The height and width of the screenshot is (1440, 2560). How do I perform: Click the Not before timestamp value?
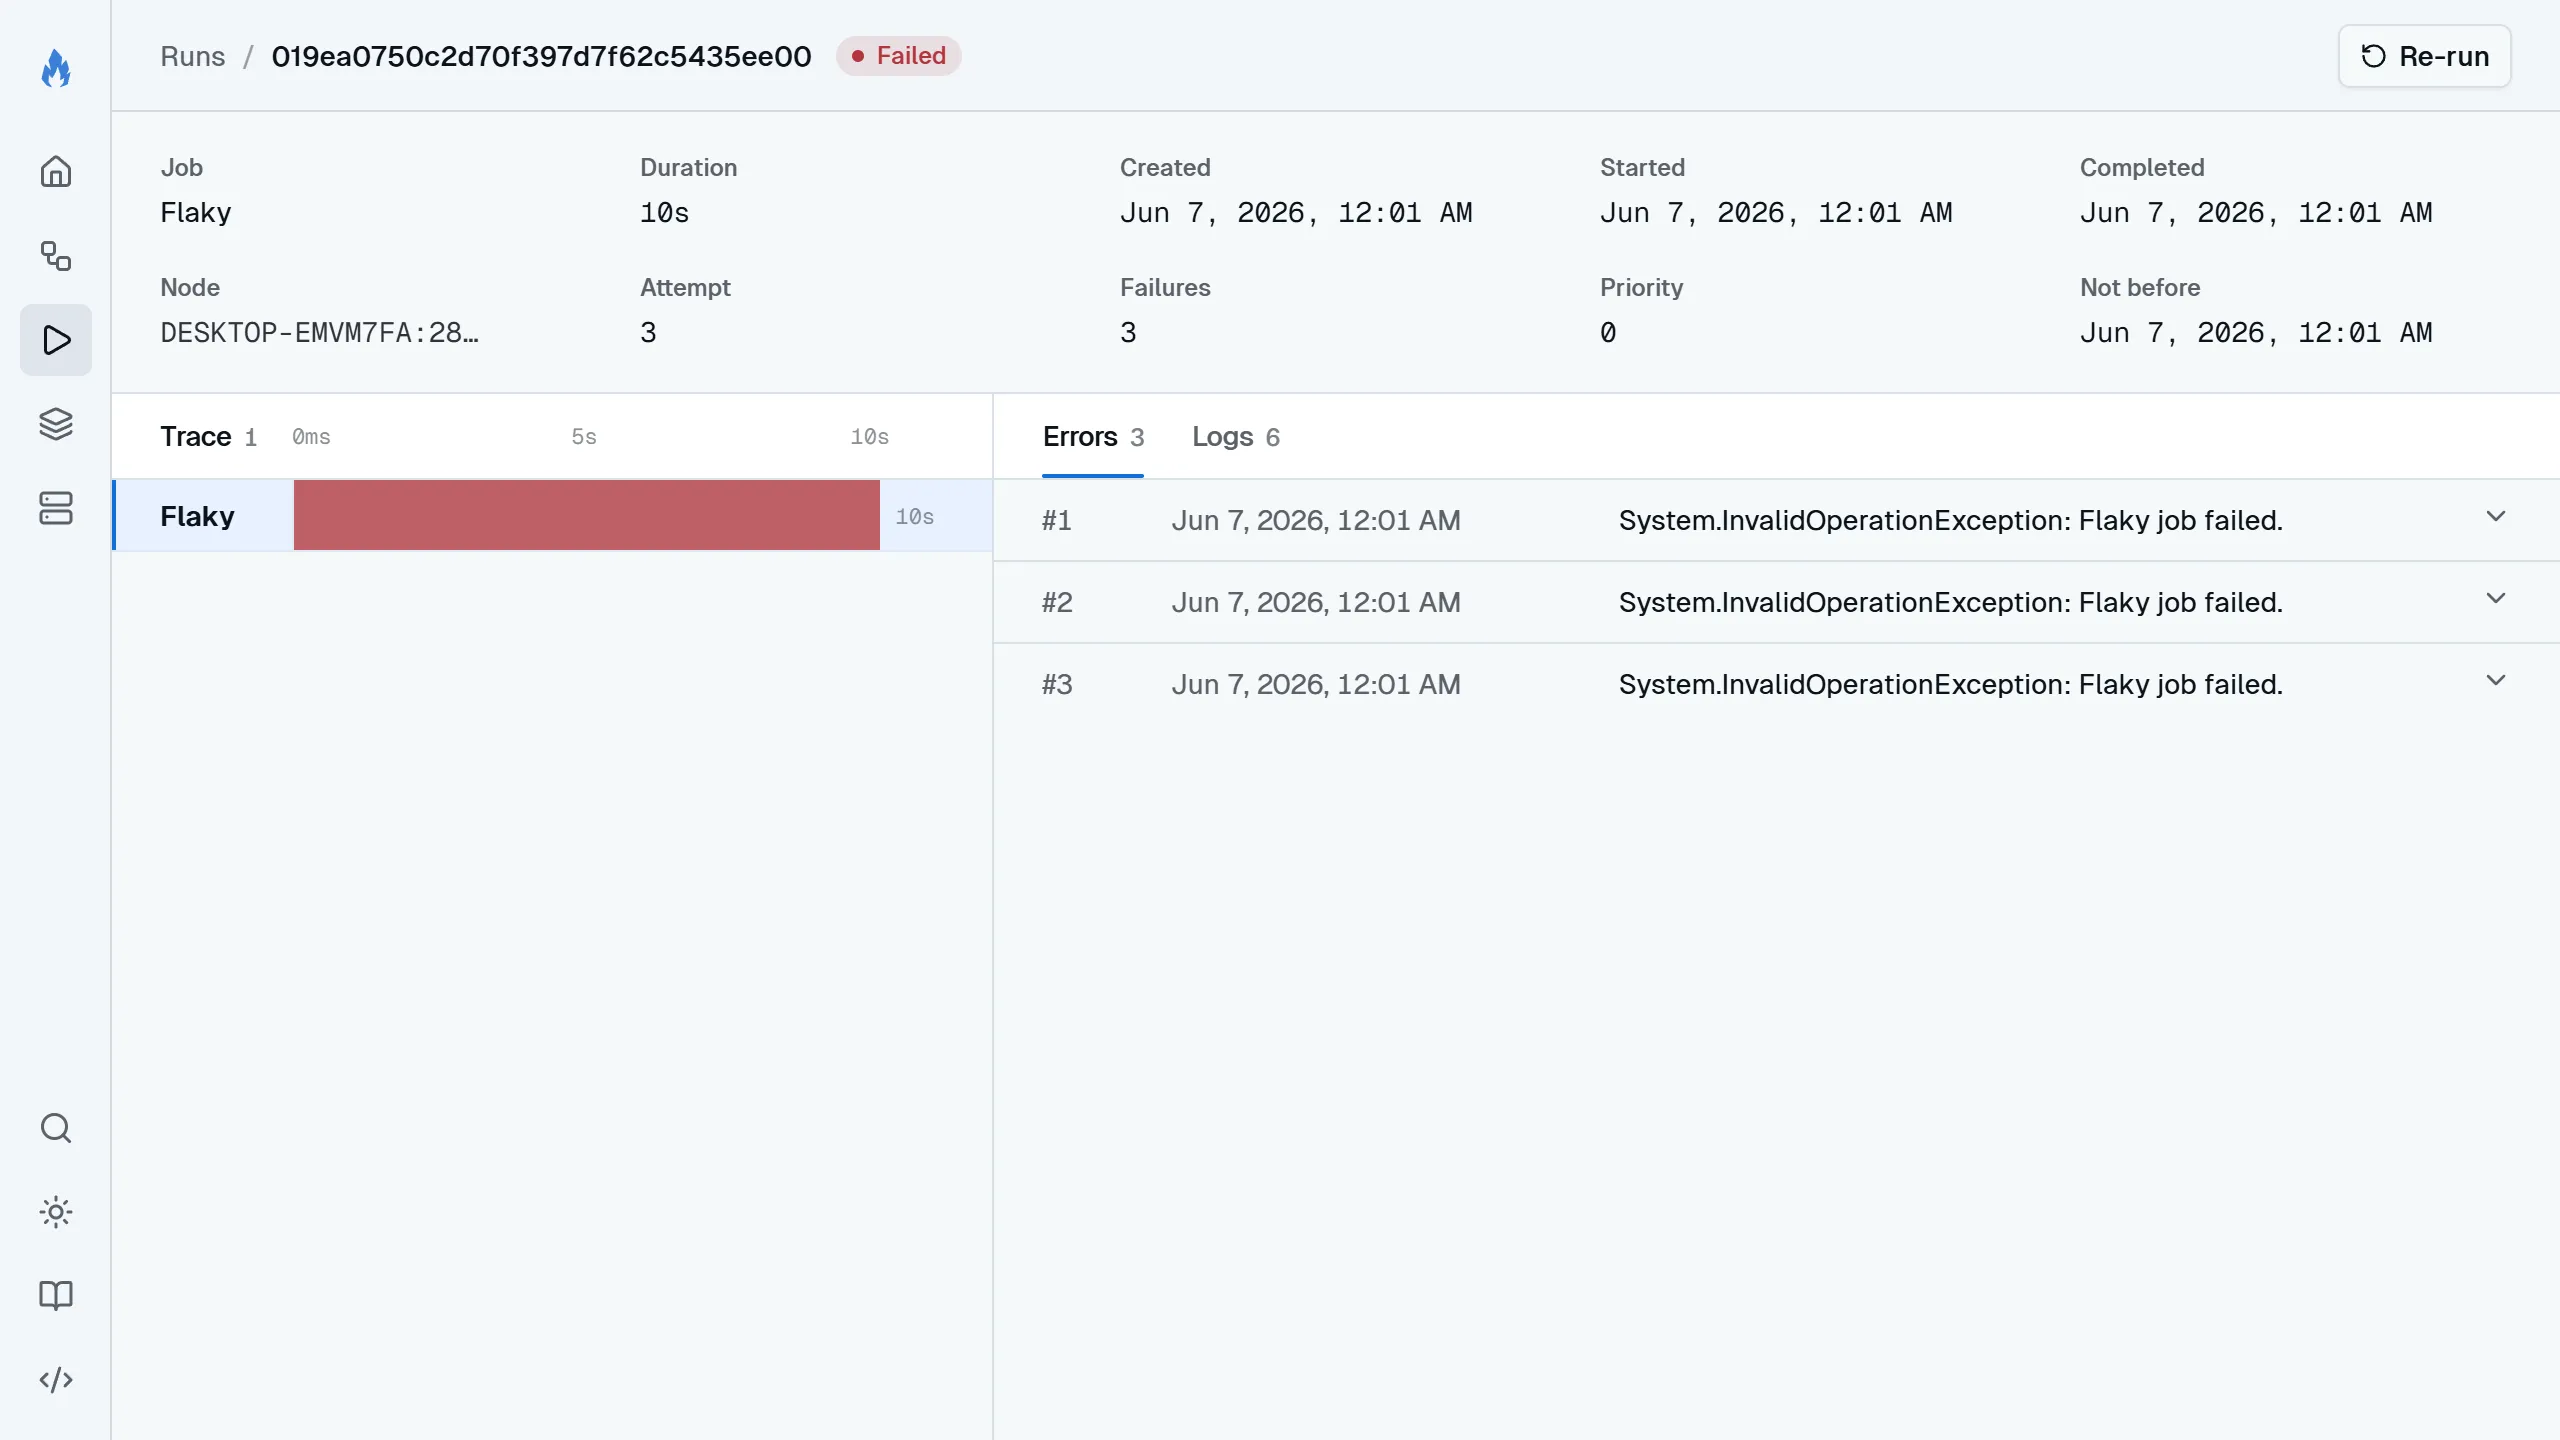tap(2256, 333)
